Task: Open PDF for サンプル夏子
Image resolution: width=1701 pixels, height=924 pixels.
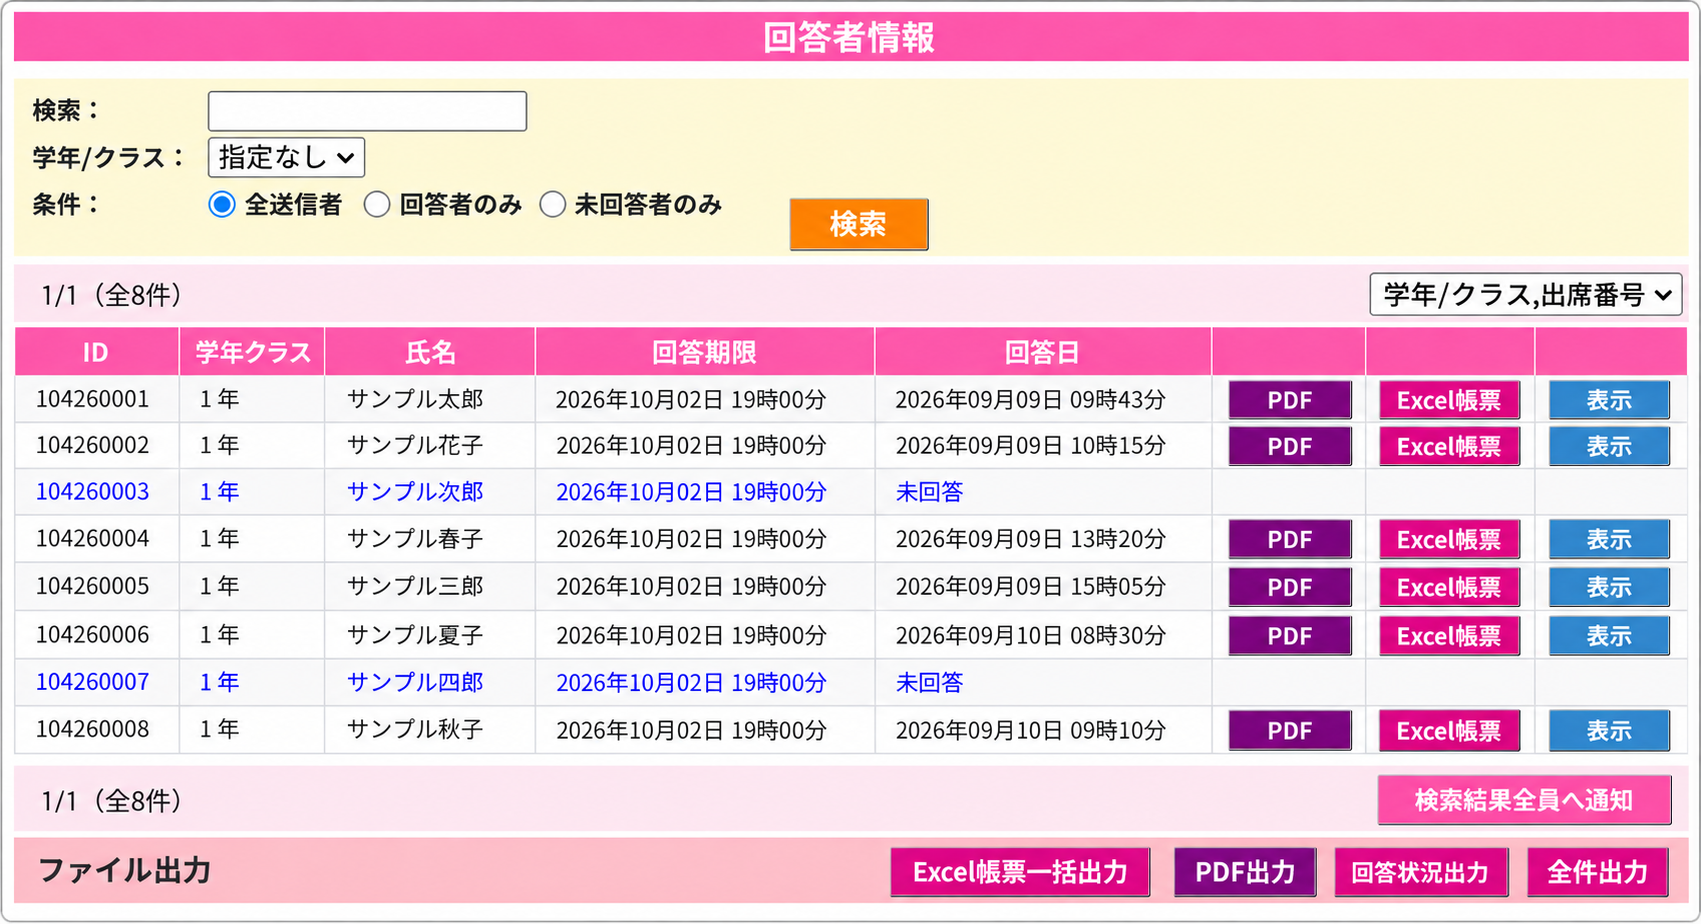Action: (1289, 635)
